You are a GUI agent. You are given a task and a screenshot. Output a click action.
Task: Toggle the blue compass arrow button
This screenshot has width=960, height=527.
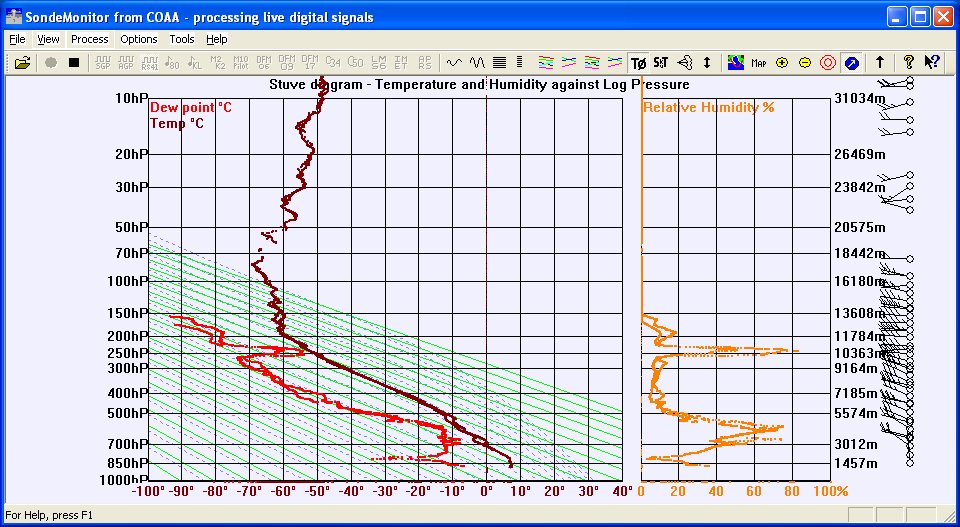coord(851,62)
